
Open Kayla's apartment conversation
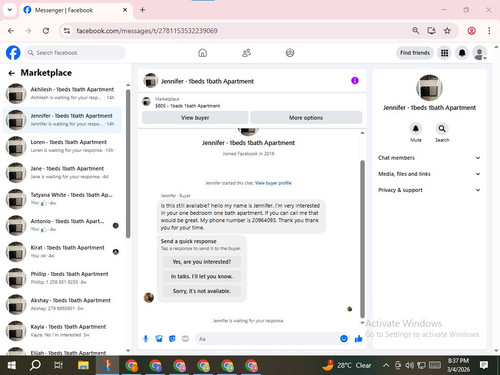(x=62, y=331)
